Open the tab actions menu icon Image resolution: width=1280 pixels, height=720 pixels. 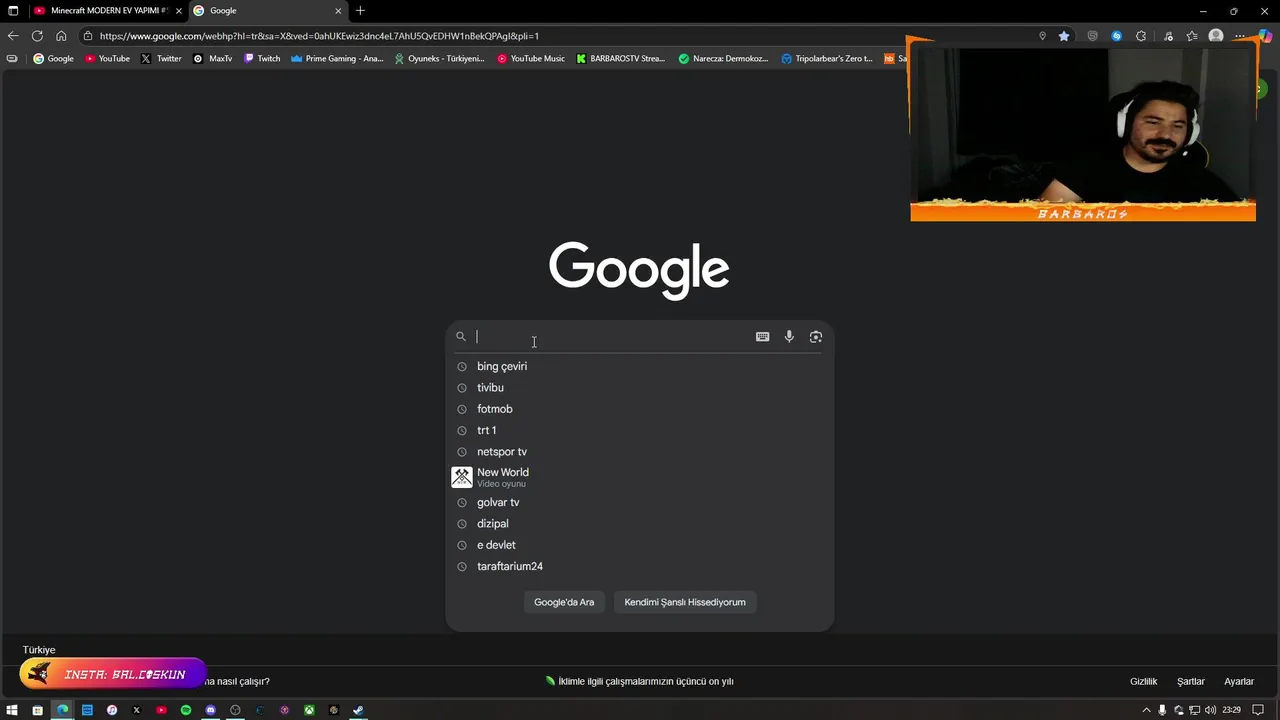click(x=13, y=11)
